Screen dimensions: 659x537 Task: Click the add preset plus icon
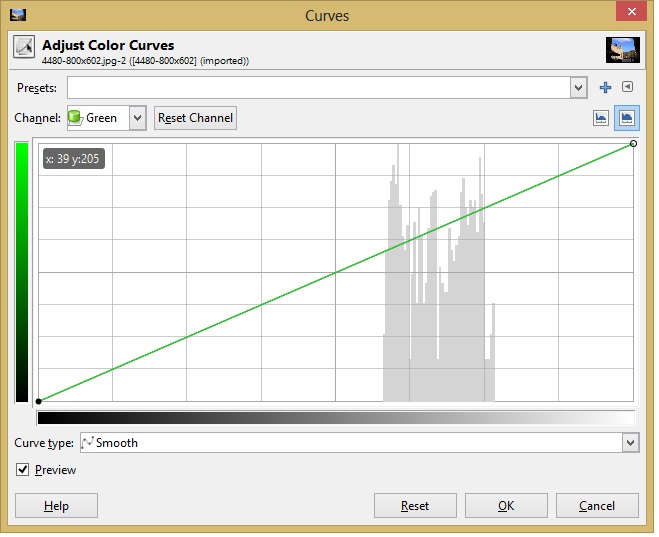coord(605,88)
